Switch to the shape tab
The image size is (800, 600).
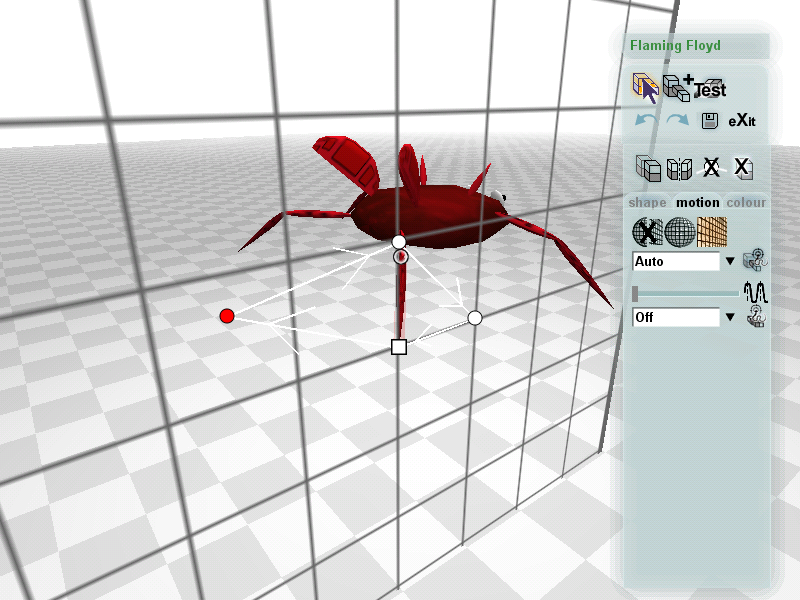(x=647, y=203)
